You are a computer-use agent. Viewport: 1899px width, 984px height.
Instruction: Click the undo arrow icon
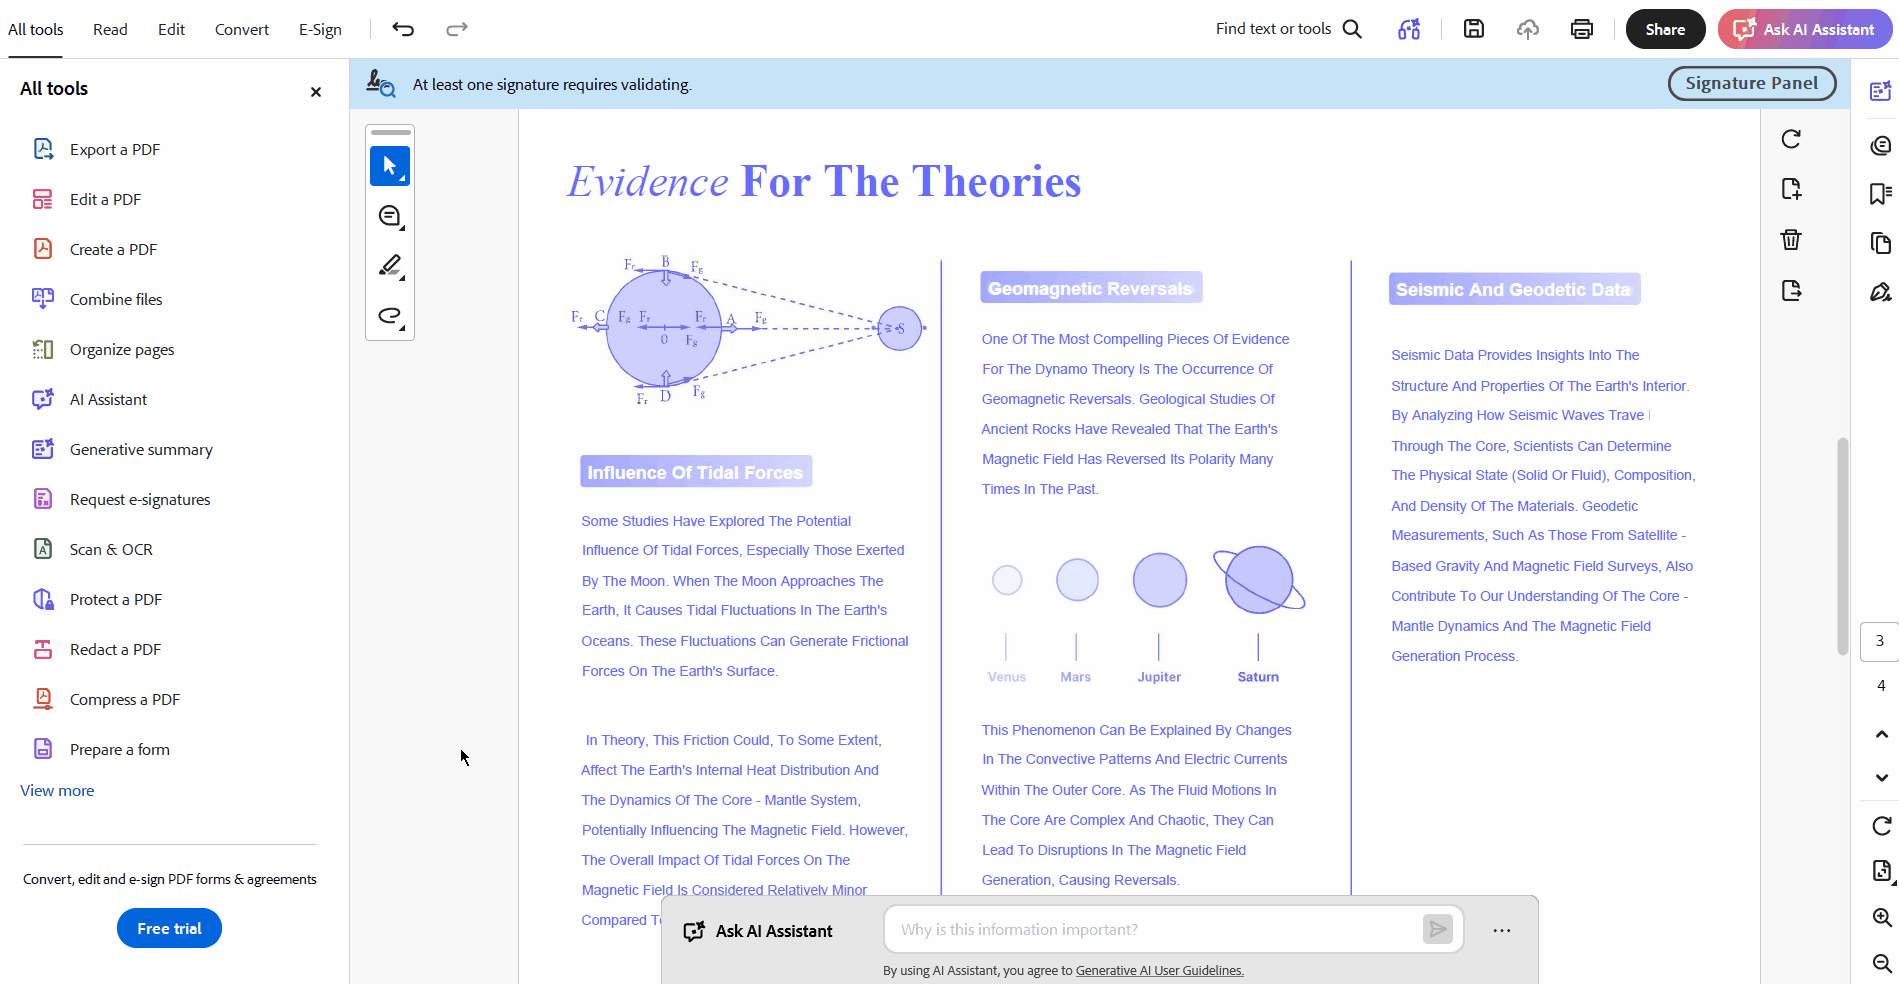point(403,29)
